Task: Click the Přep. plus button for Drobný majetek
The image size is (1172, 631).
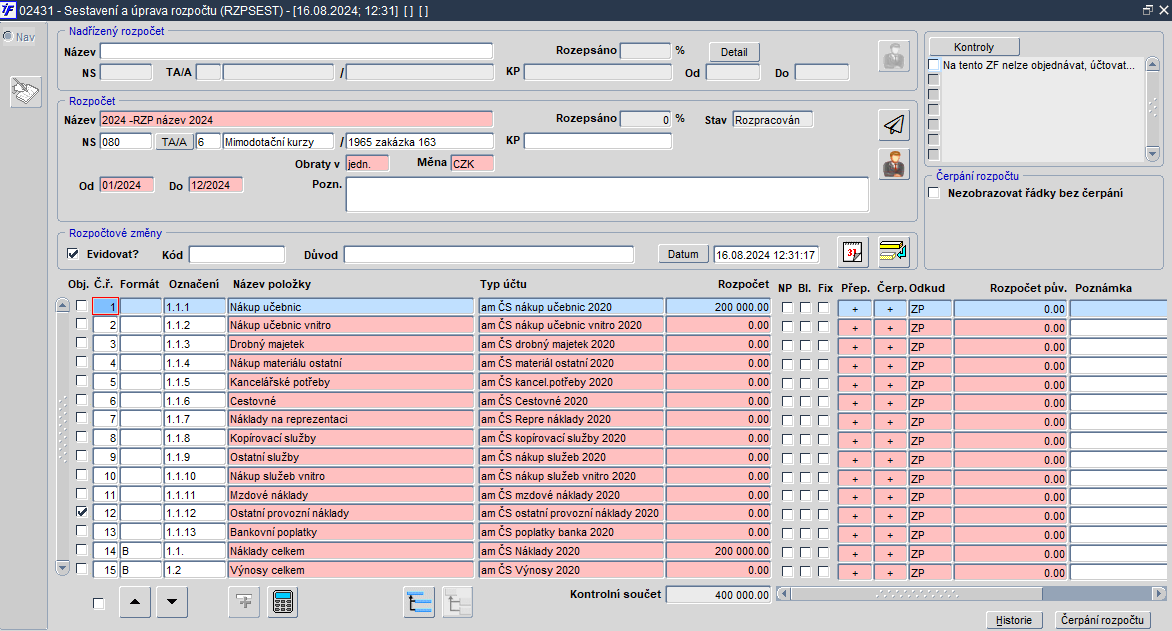Action: (x=855, y=346)
